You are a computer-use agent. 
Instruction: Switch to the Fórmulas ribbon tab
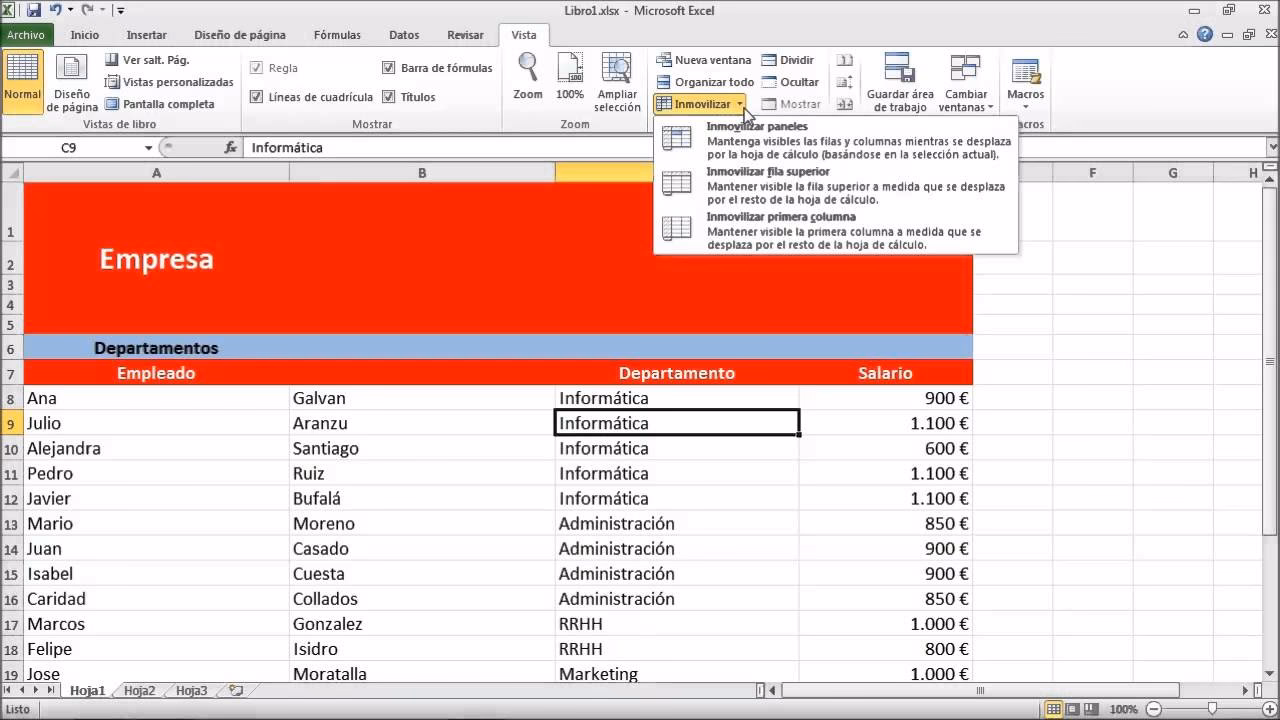pos(337,34)
